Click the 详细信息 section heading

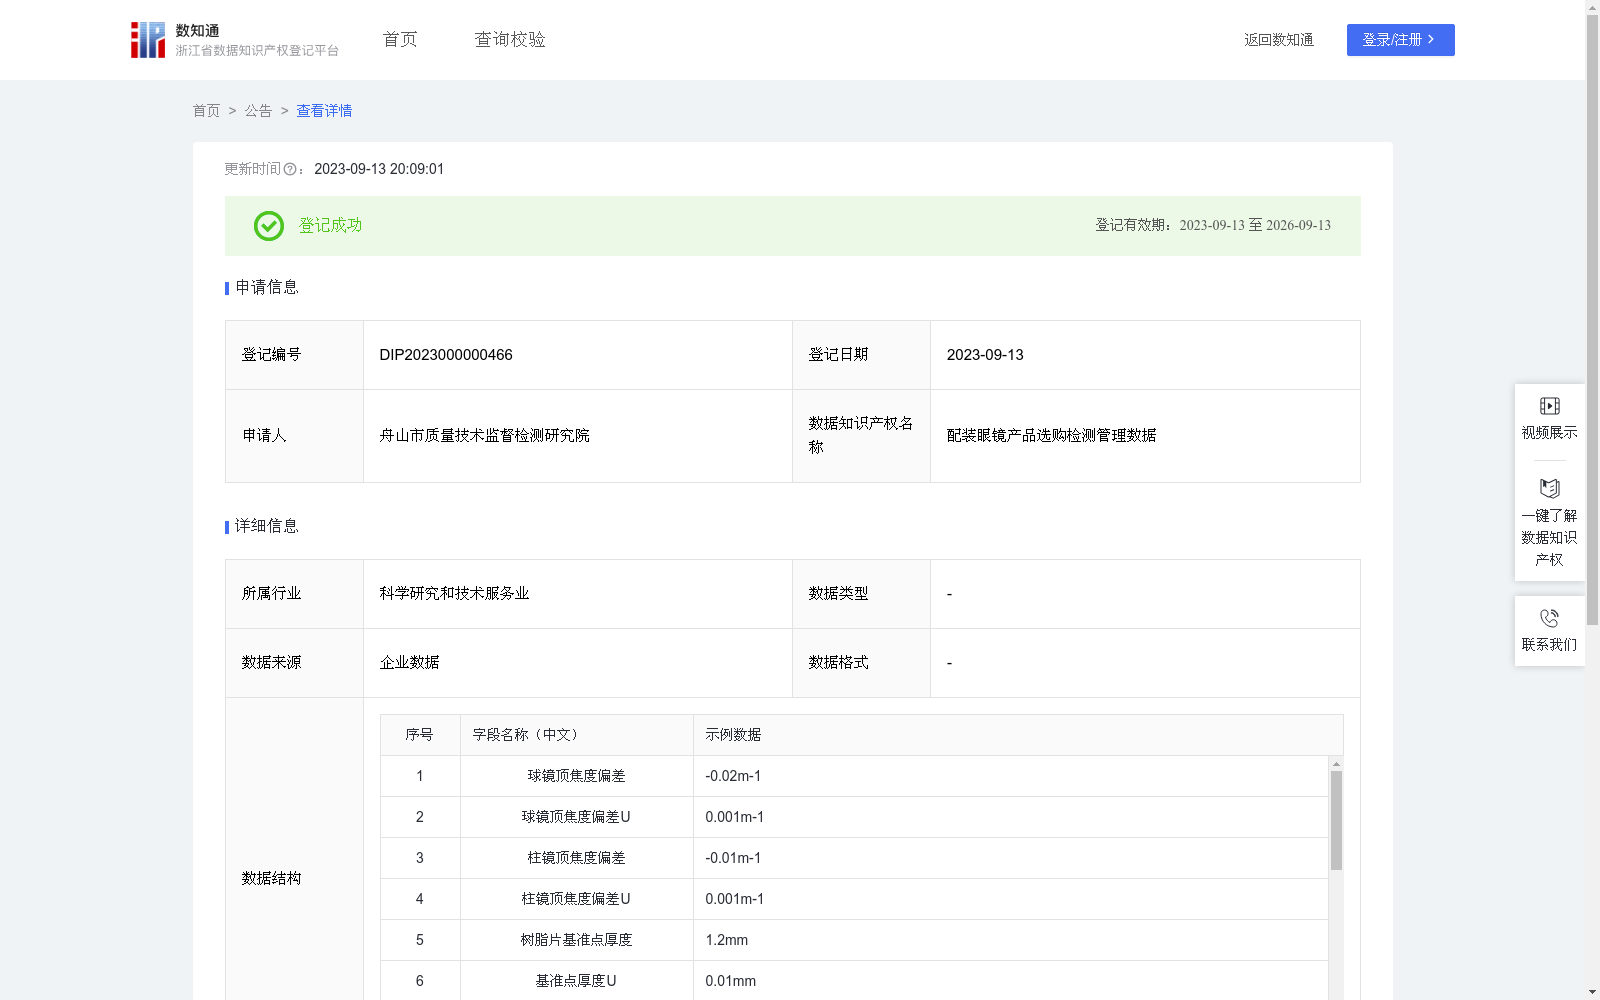pyautogui.click(x=267, y=527)
